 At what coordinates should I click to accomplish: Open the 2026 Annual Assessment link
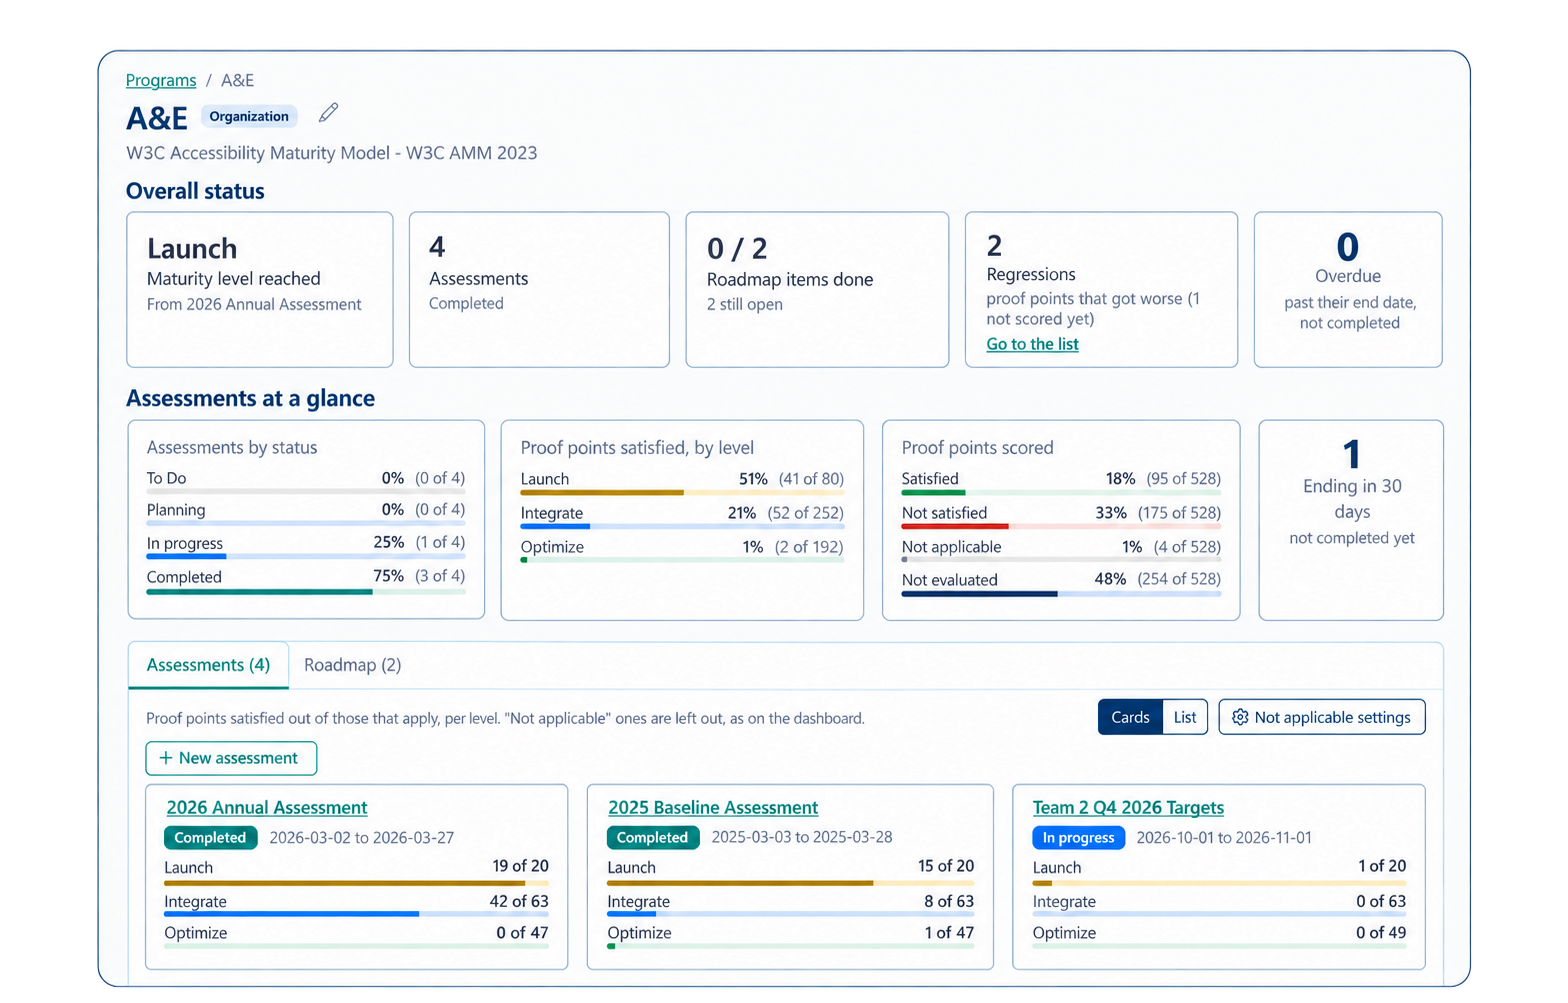pyautogui.click(x=267, y=808)
